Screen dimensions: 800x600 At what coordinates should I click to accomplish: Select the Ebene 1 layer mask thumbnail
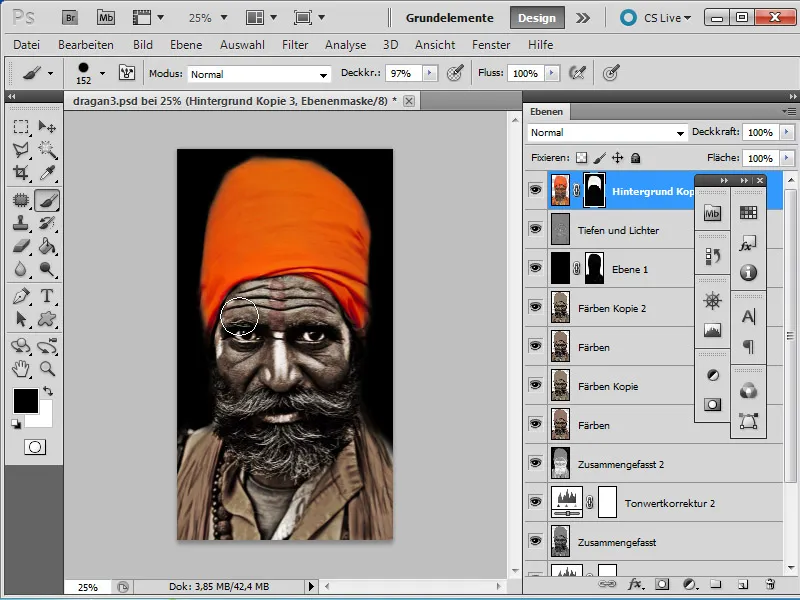[594, 268]
